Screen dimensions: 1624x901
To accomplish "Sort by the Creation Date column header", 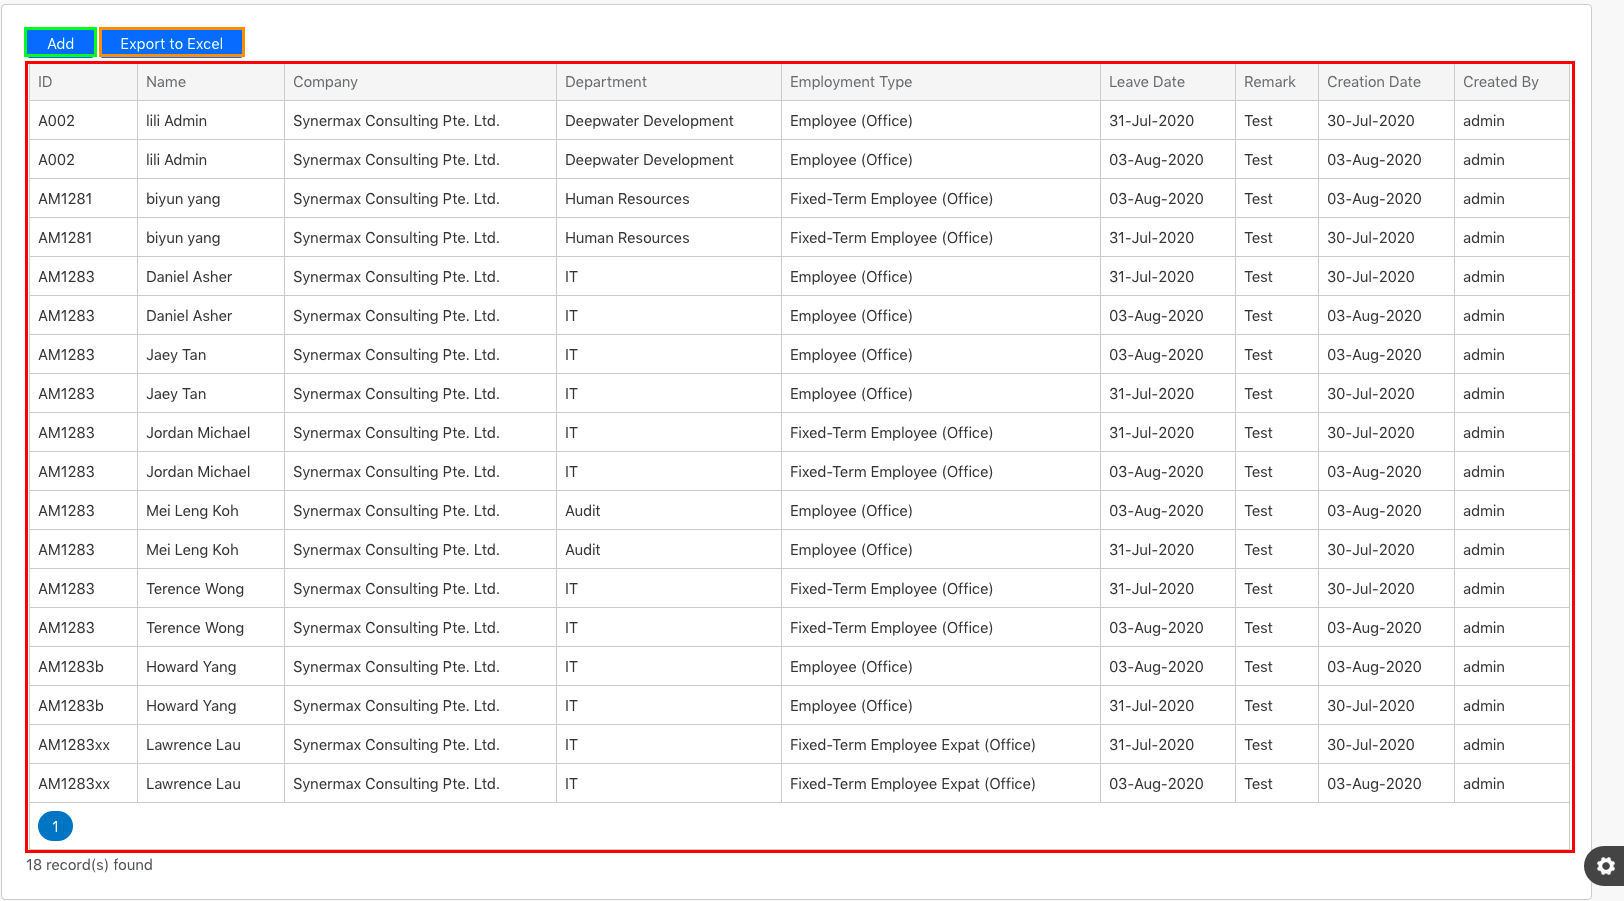I will 1386,82.
